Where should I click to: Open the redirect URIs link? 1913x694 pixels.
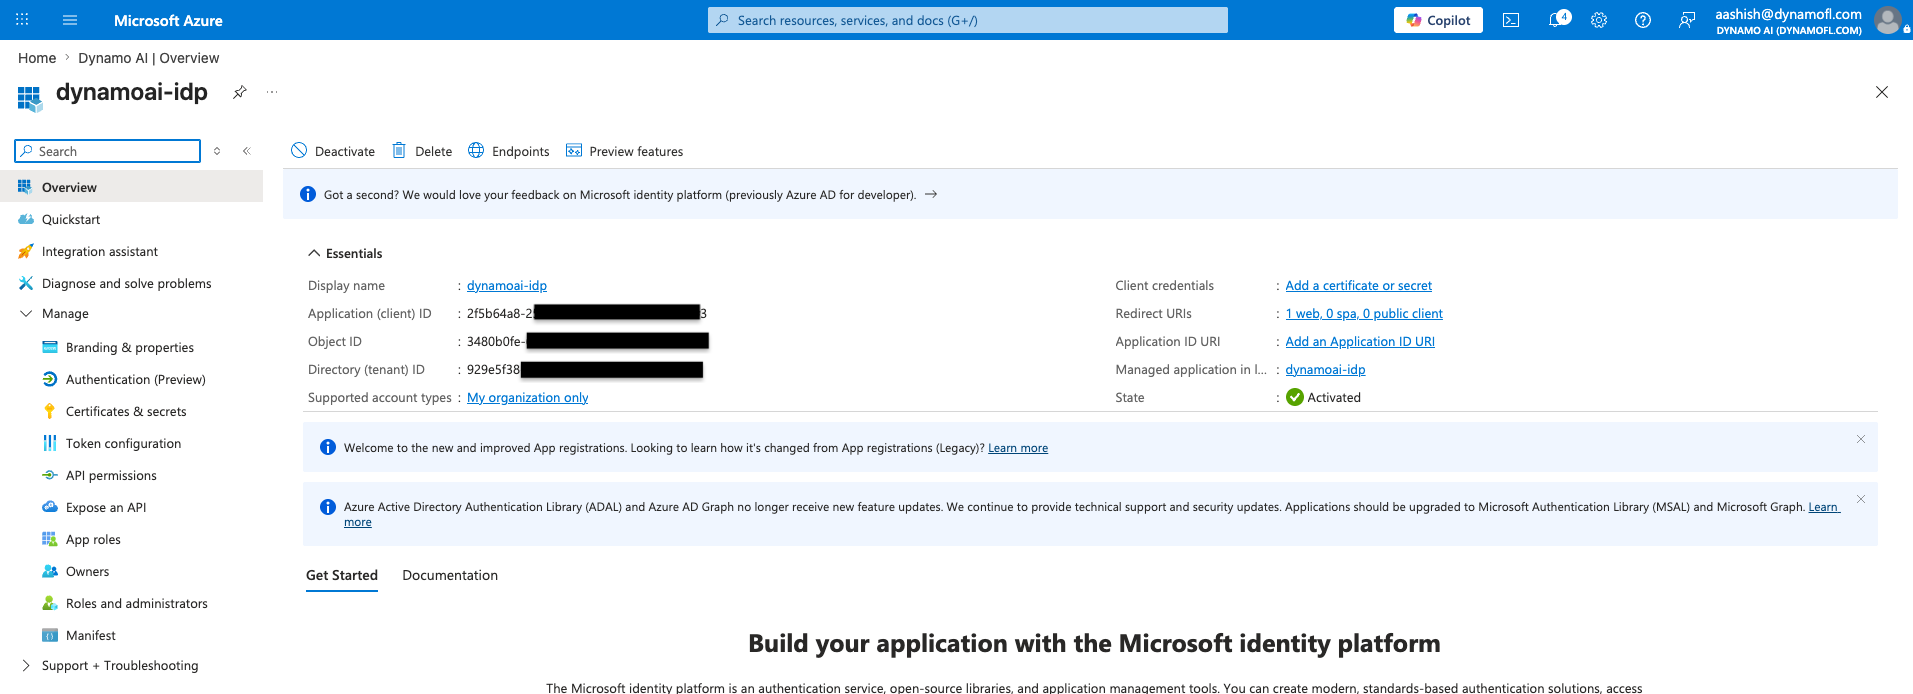point(1364,313)
